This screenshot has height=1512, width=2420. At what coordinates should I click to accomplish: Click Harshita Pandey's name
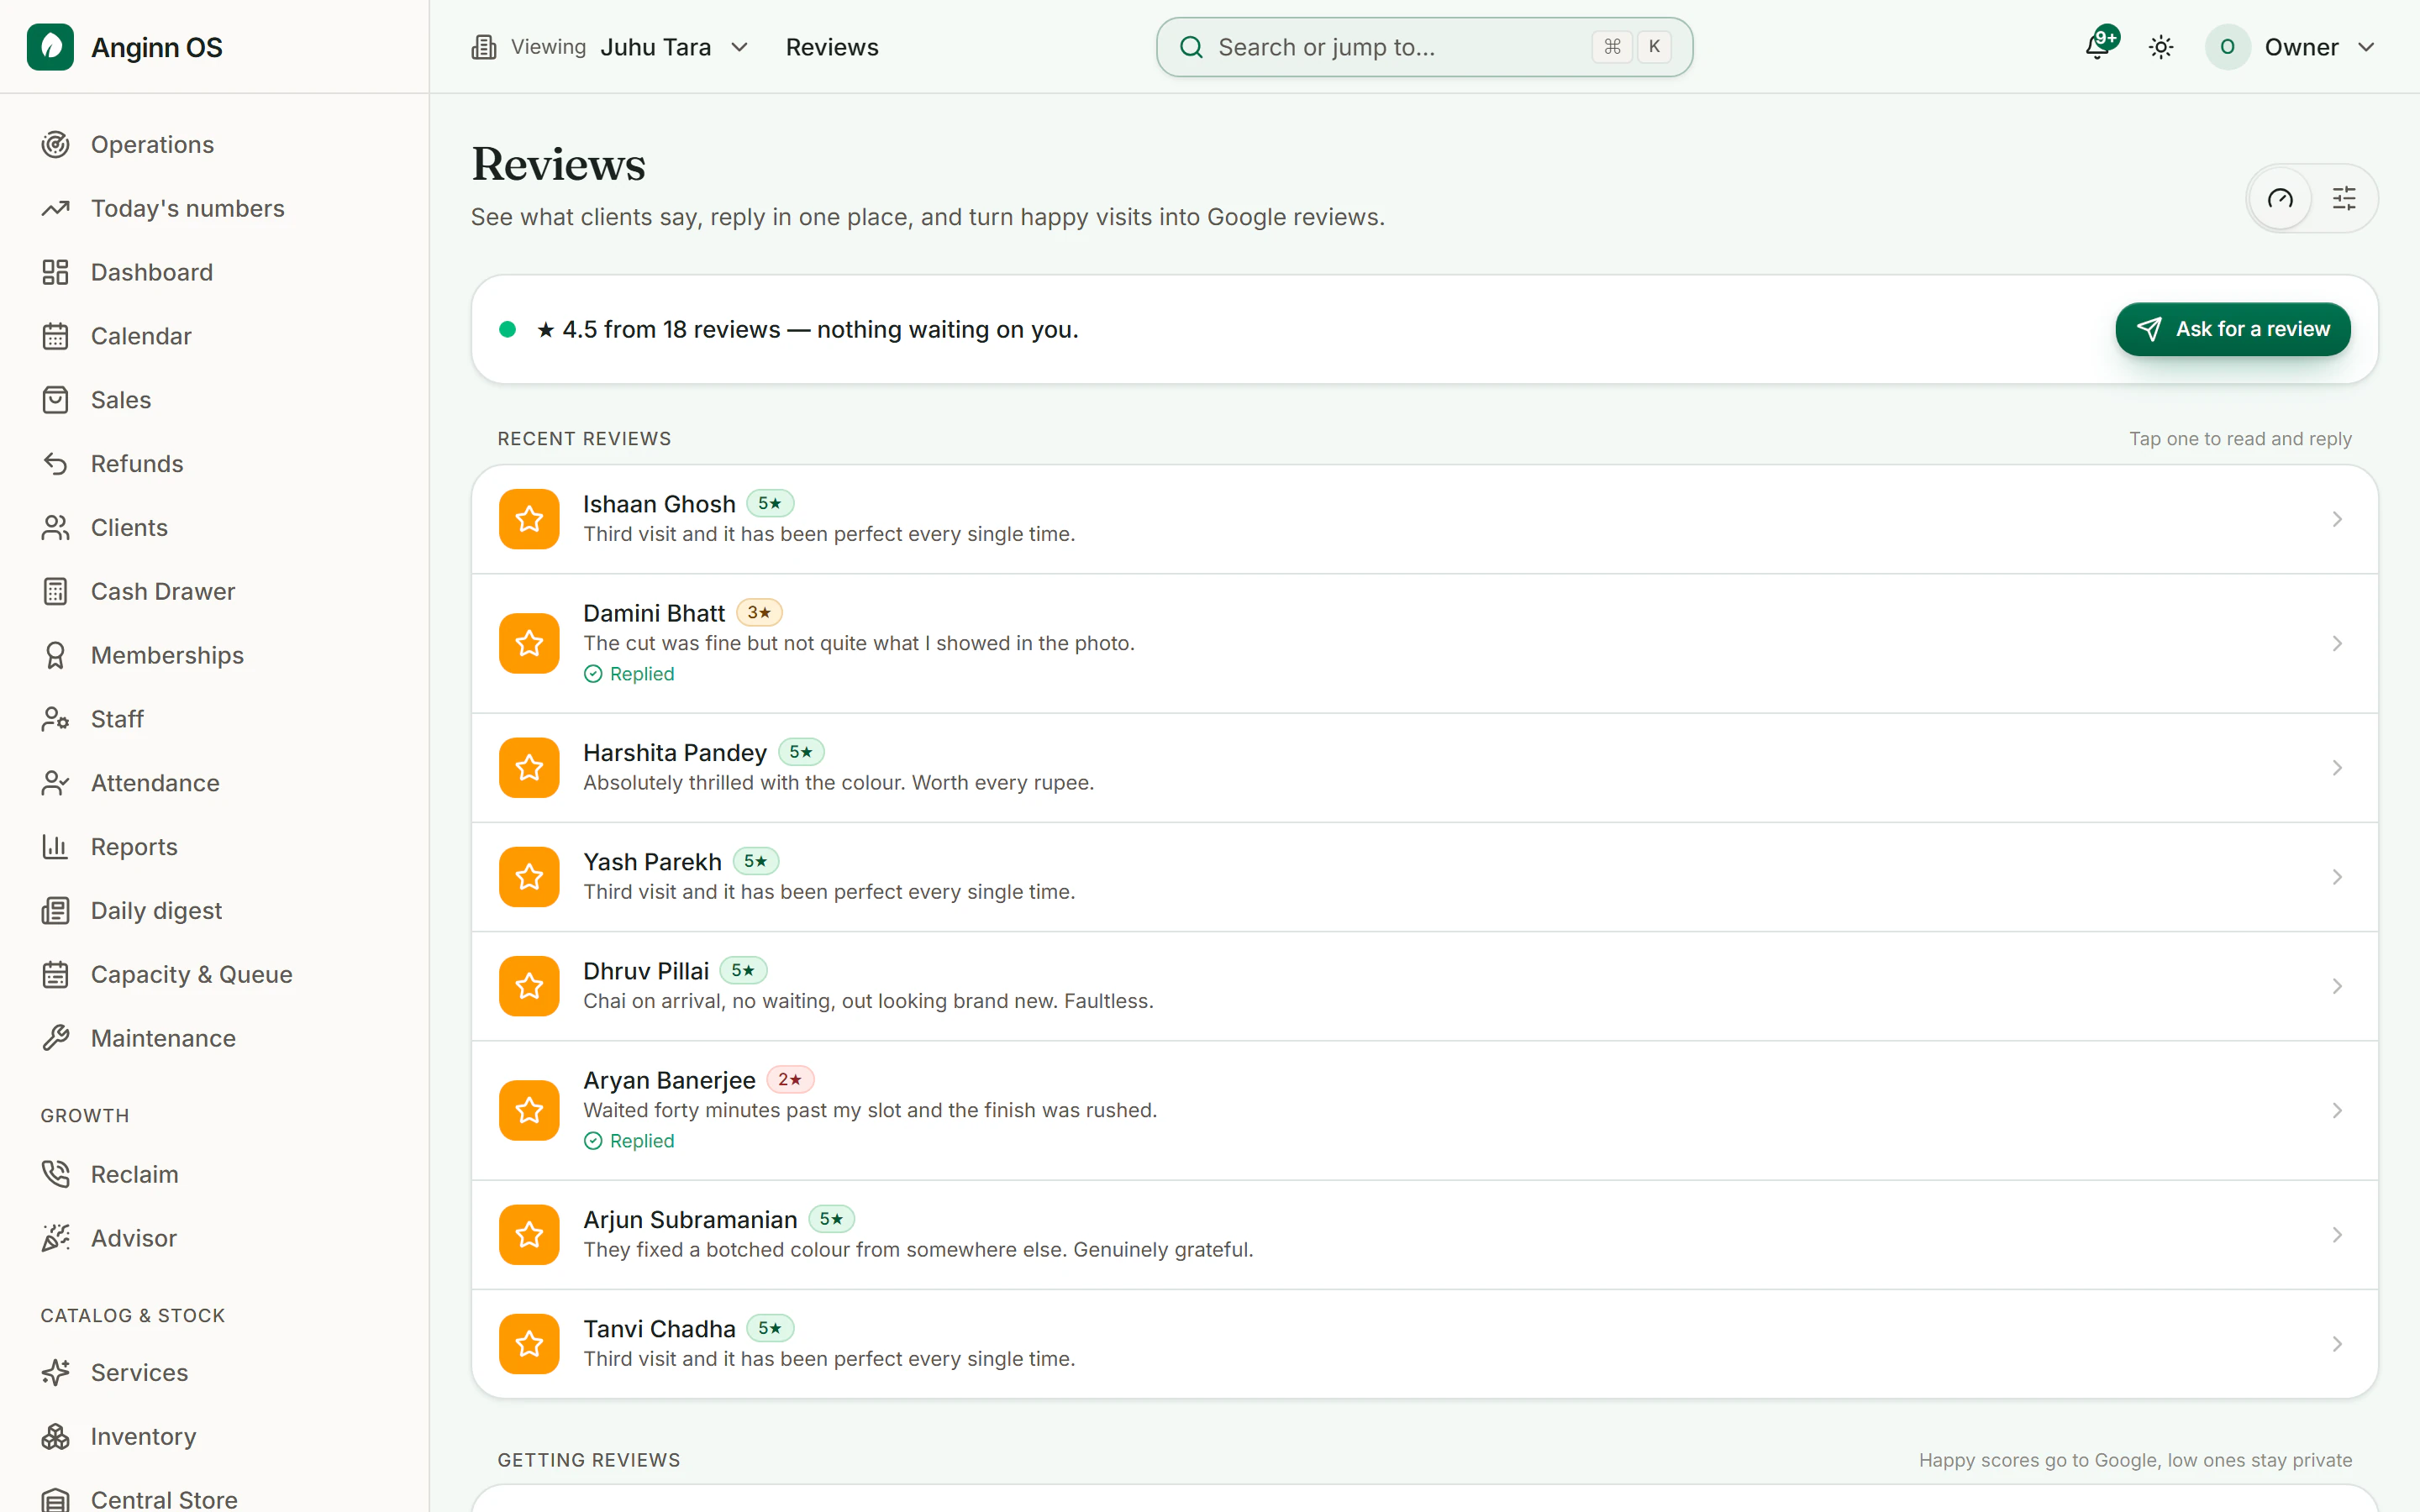pyautogui.click(x=675, y=752)
